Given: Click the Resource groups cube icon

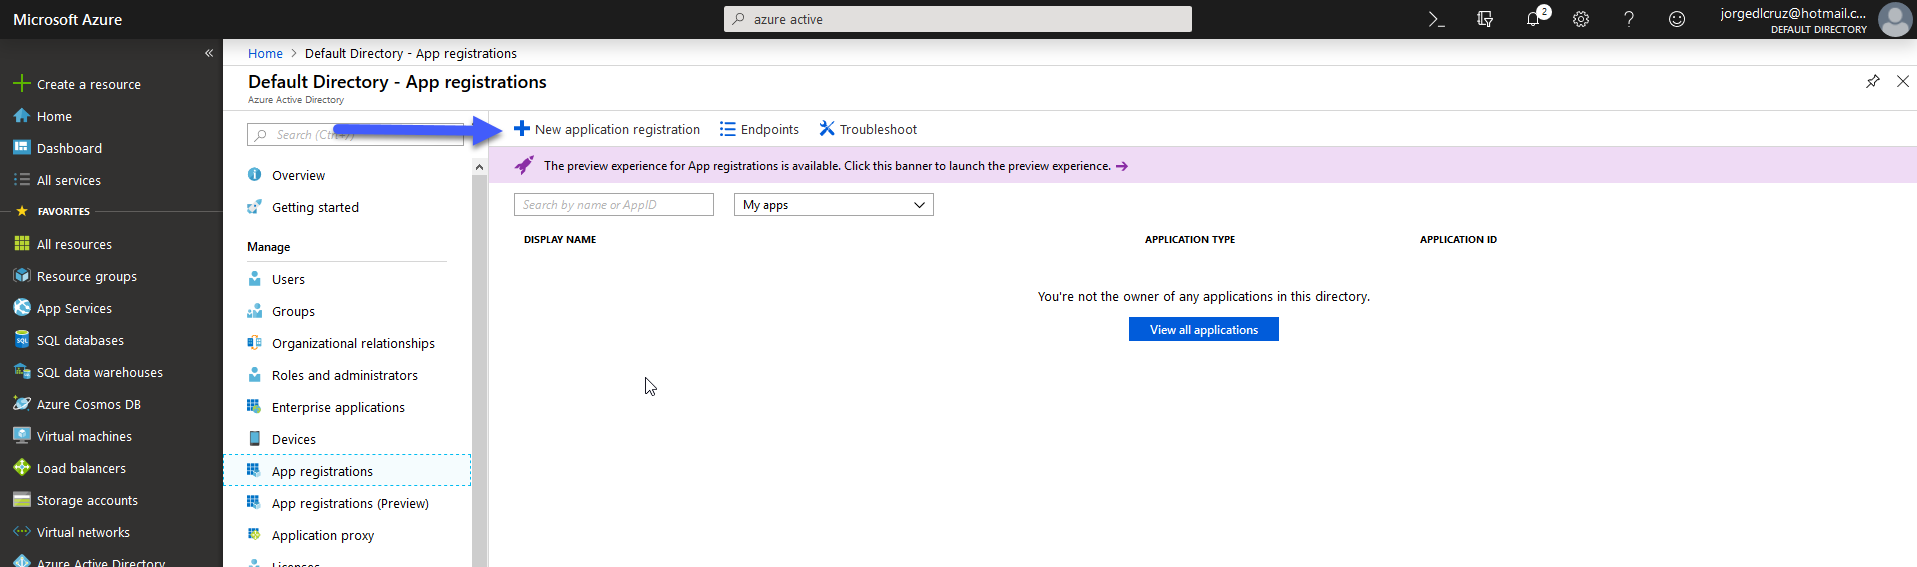Looking at the screenshot, I should coord(22,276).
